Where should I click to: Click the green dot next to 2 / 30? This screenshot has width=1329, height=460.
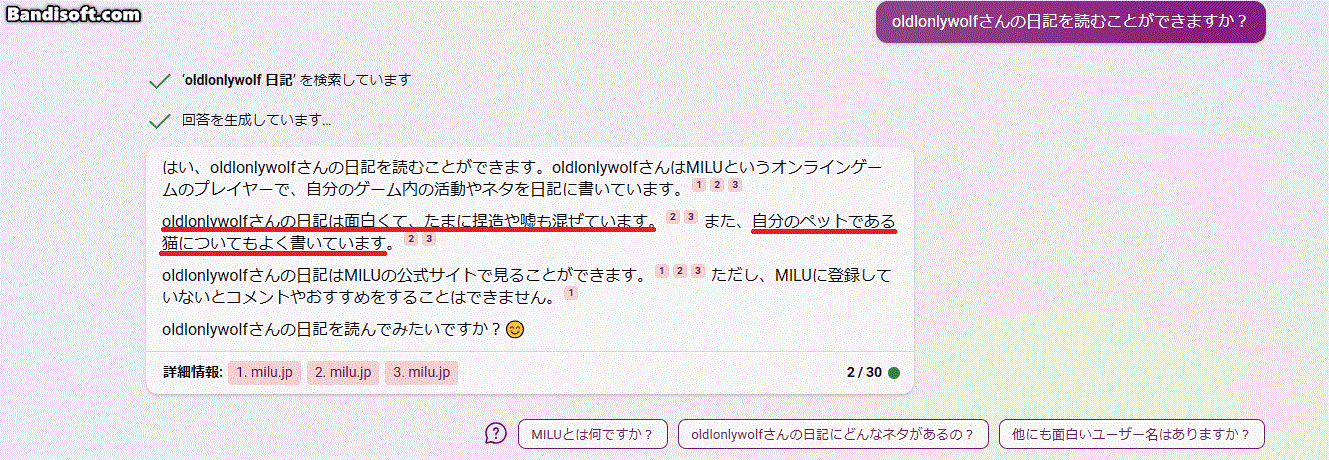[x=893, y=373]
